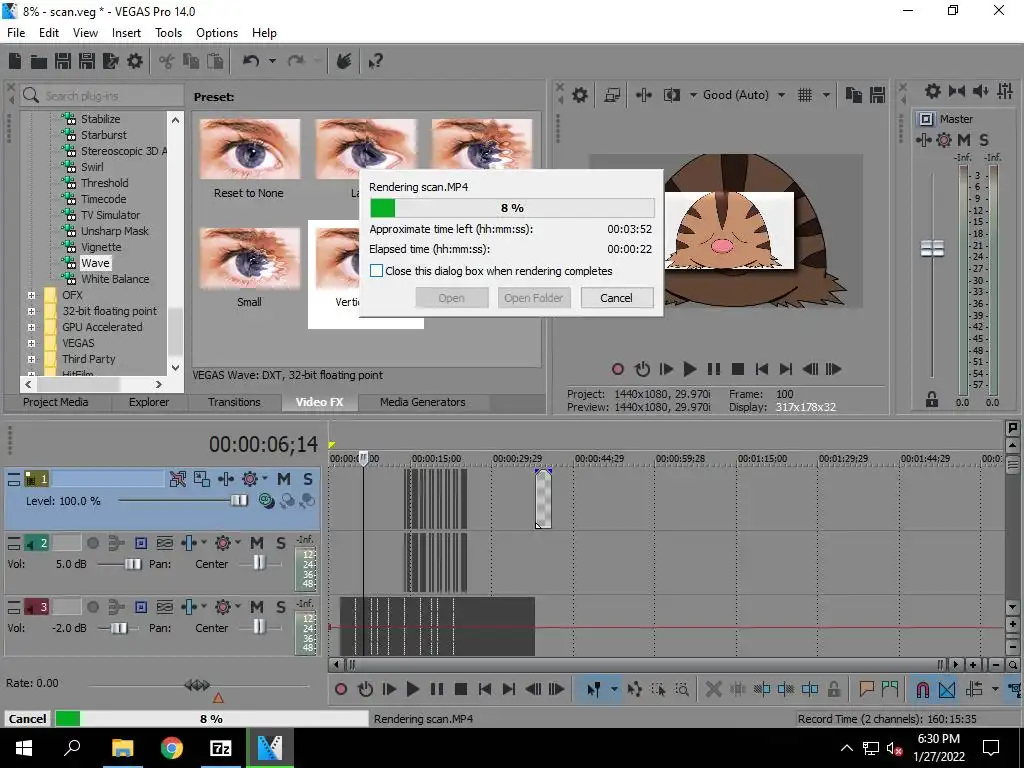Click play button in preview window
This screenshot has height=768, width=1024.
pos(690,370)
